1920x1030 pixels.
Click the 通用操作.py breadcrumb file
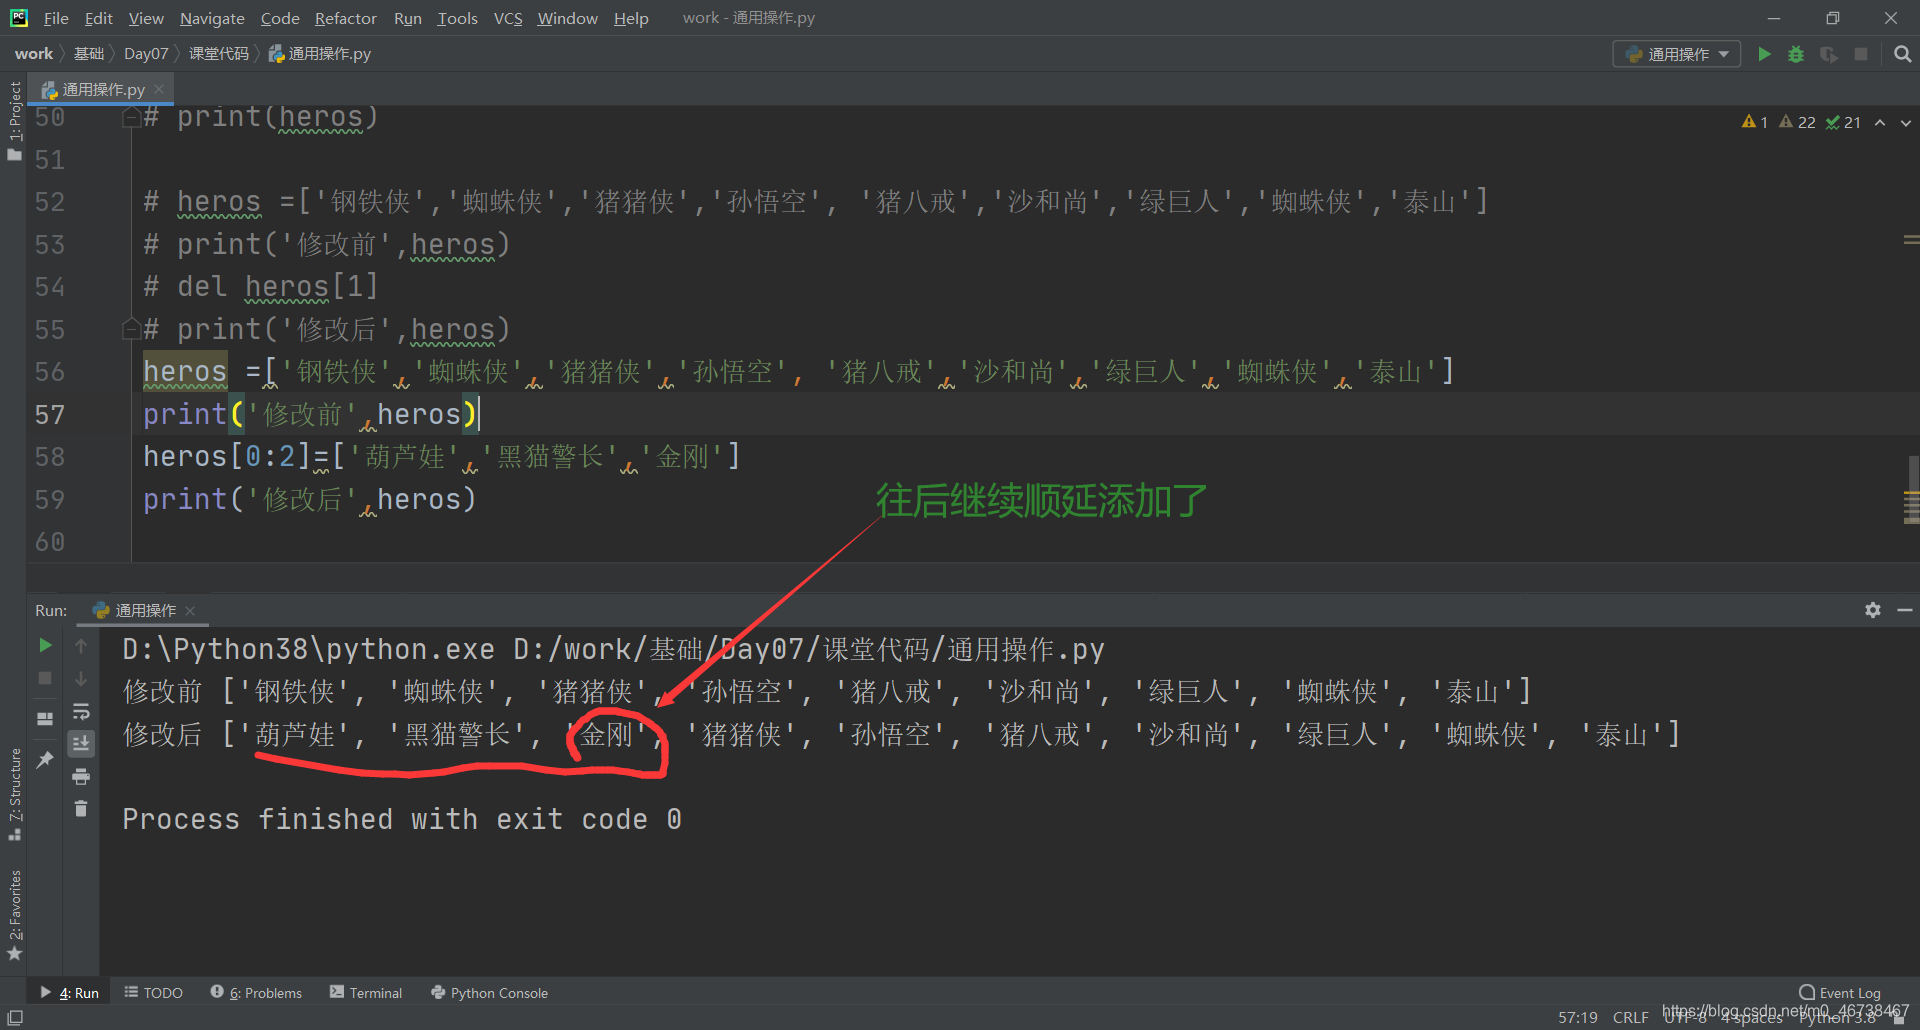(320, 54)
